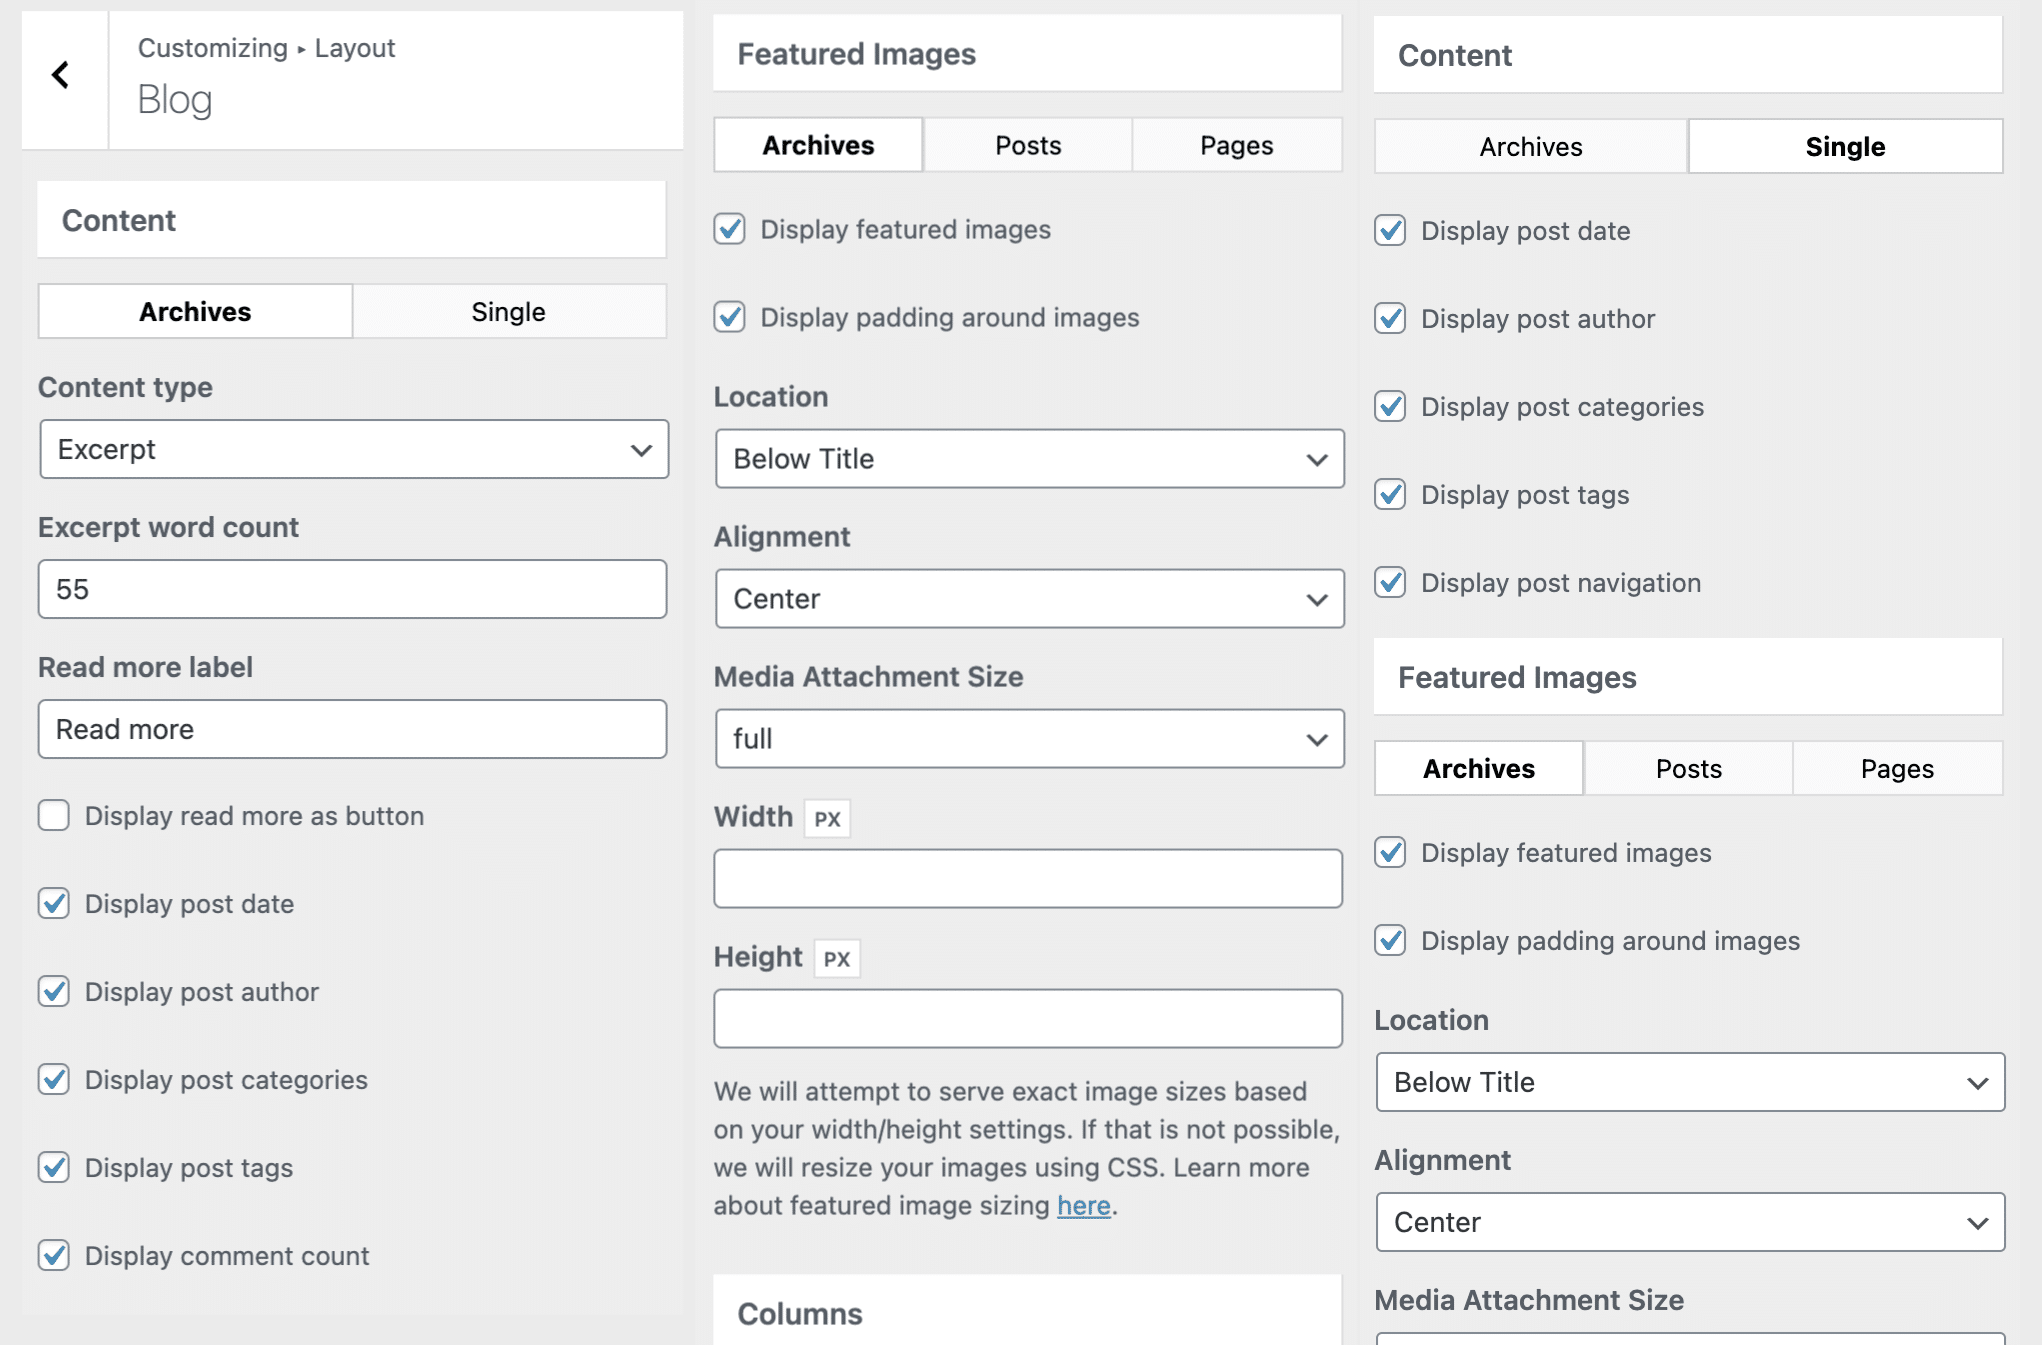This screenshot has height=1345, width=2042.
Task: Uncheck "Display post tags" in Single content
Action: click(1390, 494)
